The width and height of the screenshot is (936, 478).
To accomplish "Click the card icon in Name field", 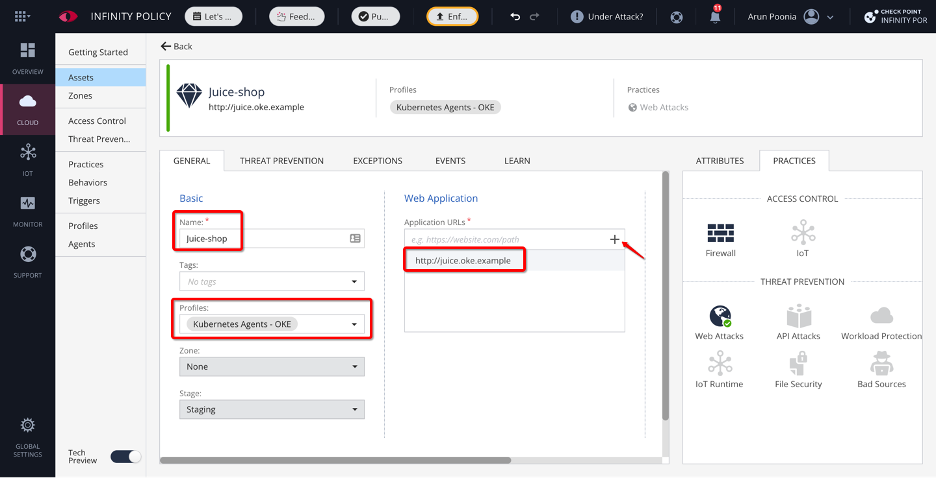I will pos(355,238).
